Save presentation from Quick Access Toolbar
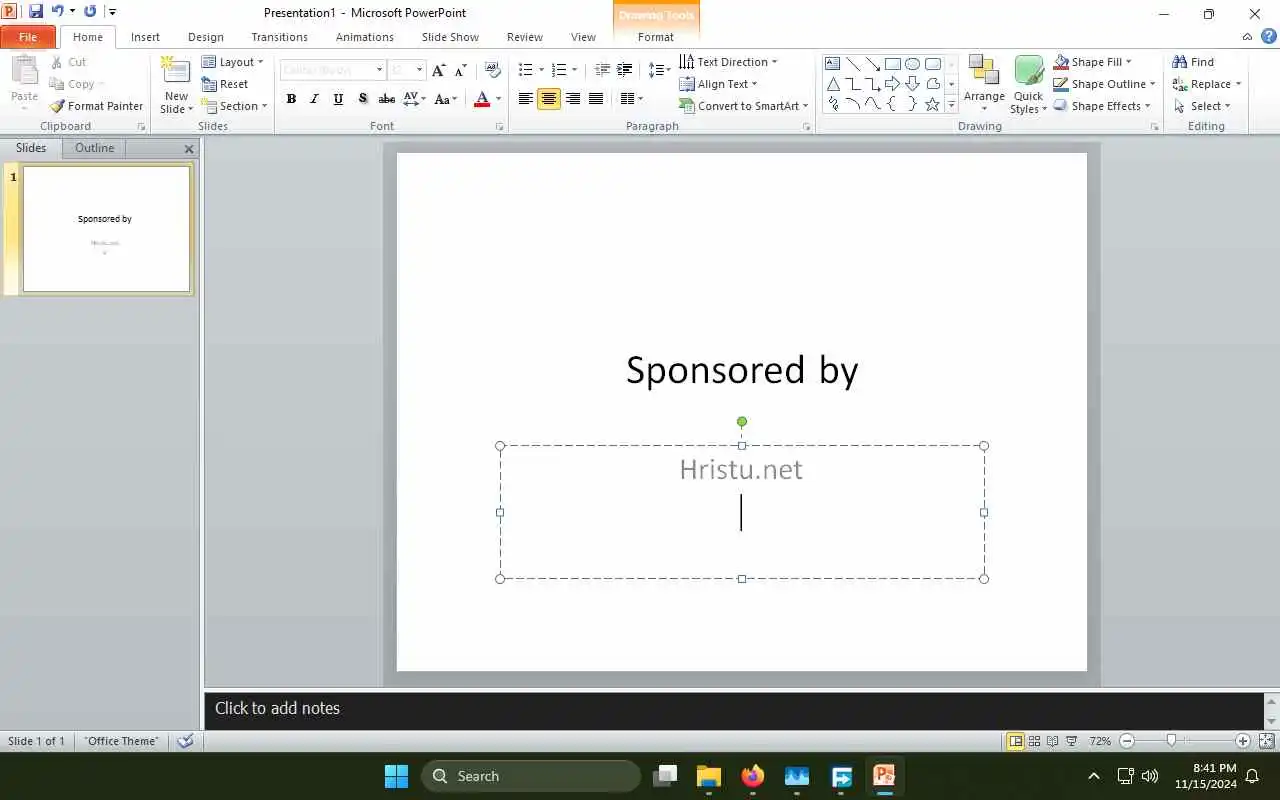The height and width of the screenshot is (800, 1280). click(x=36, y=12)
